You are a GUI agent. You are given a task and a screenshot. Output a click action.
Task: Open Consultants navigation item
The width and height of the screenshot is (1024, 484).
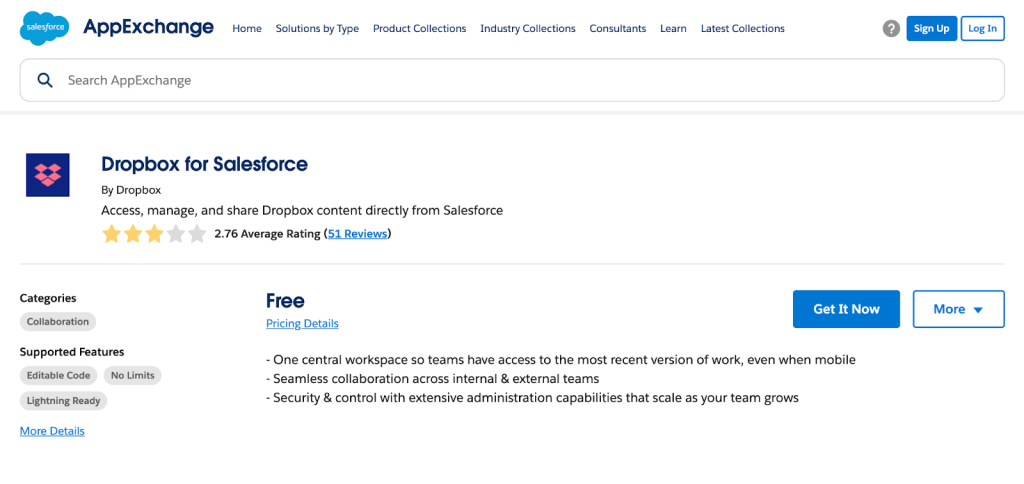pos(618,29)
